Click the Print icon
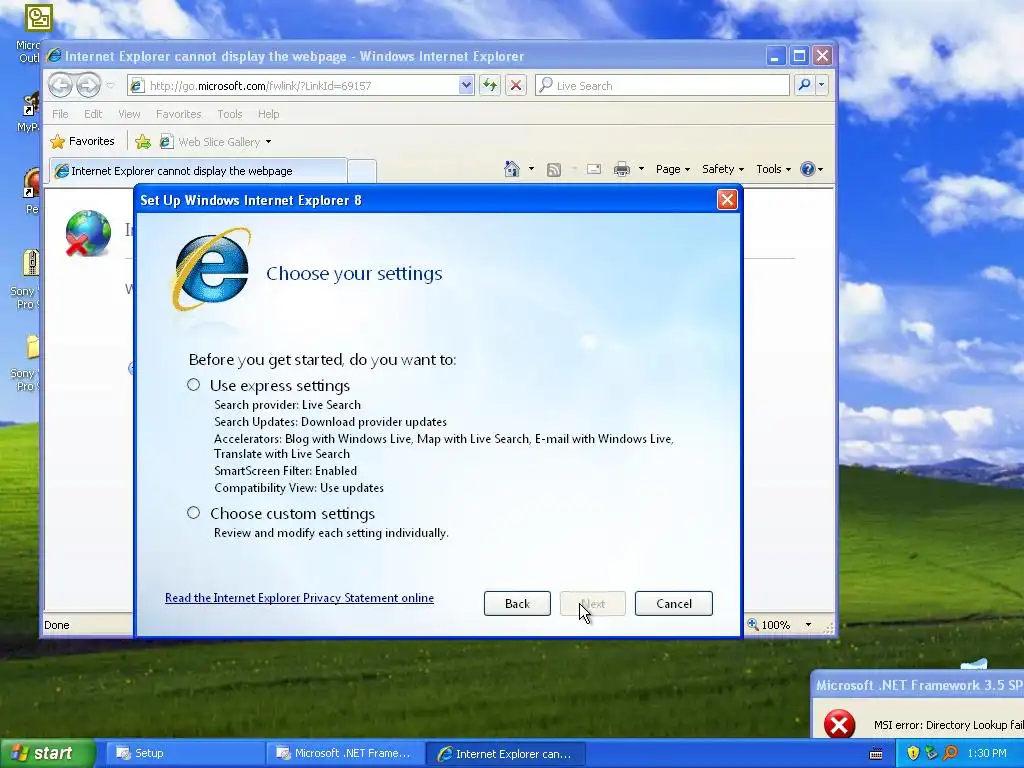The image size is (1024, 768). coord(622,169)
